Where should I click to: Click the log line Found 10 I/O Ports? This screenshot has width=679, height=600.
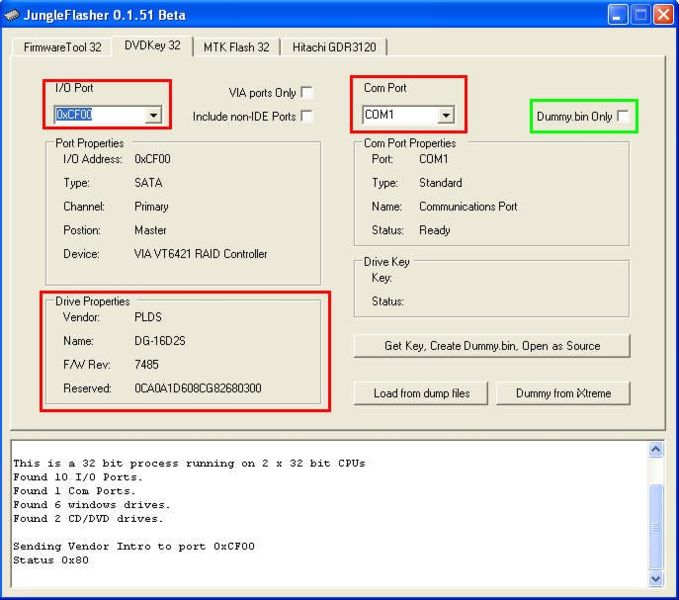click(78, 477)
